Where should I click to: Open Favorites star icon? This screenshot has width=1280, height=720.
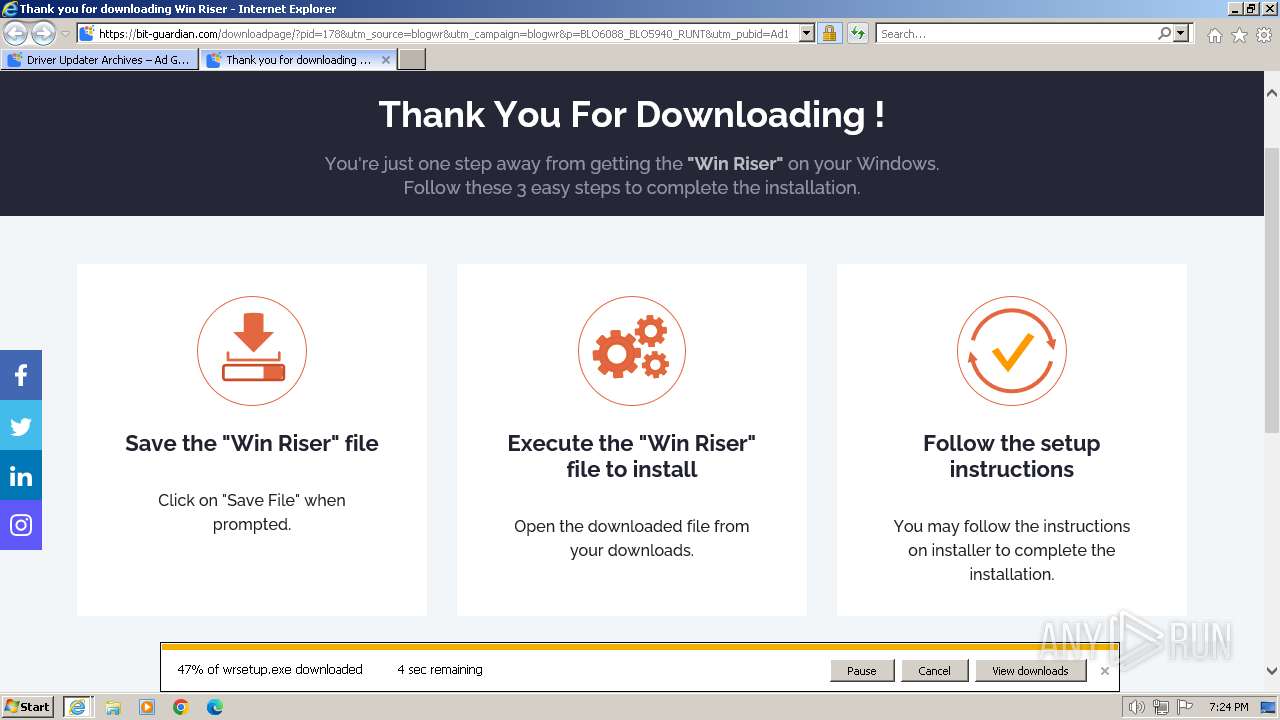(x=1239, y=35)
